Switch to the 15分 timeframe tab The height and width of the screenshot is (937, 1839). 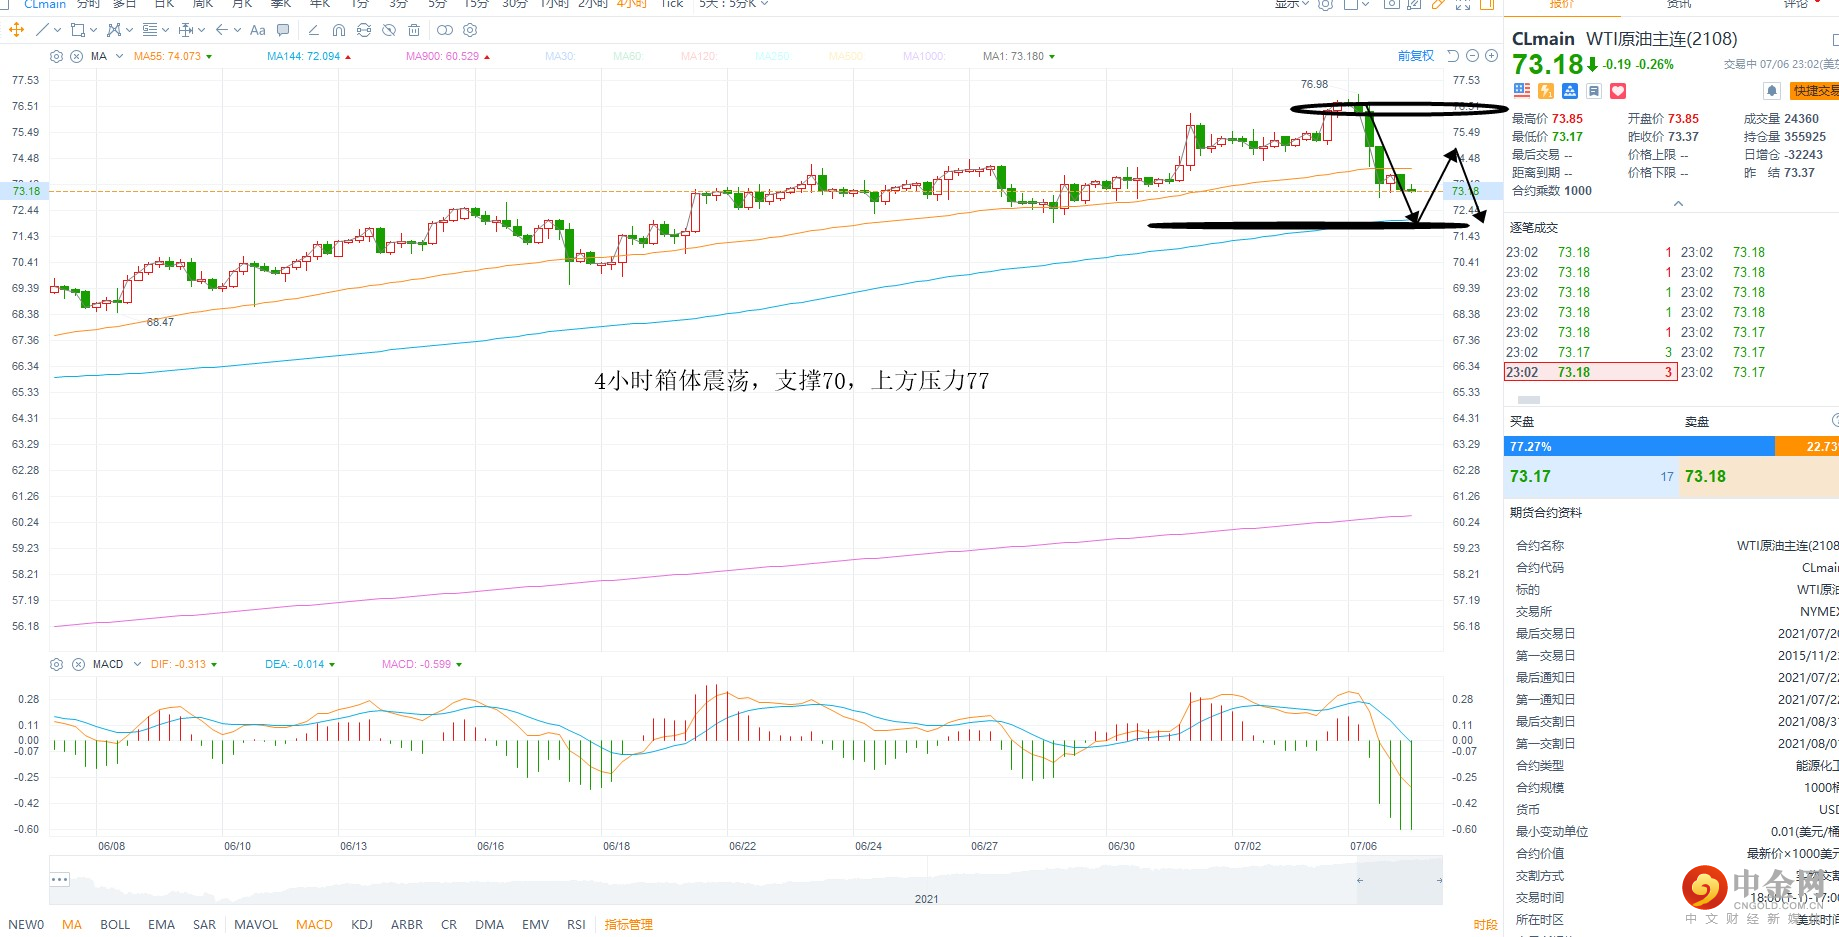point(476,4)
